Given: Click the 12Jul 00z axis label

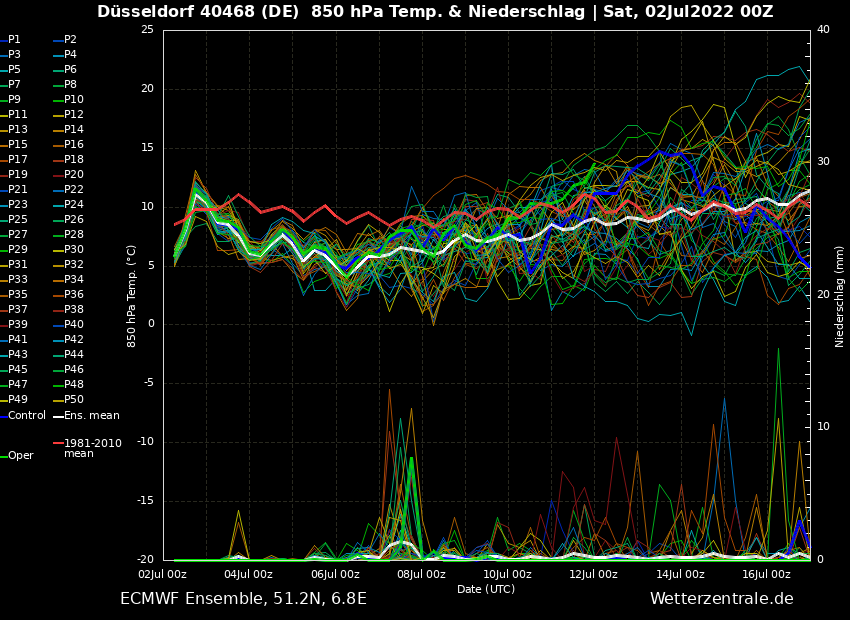Looking at the screenshot, I should point(594,574).
